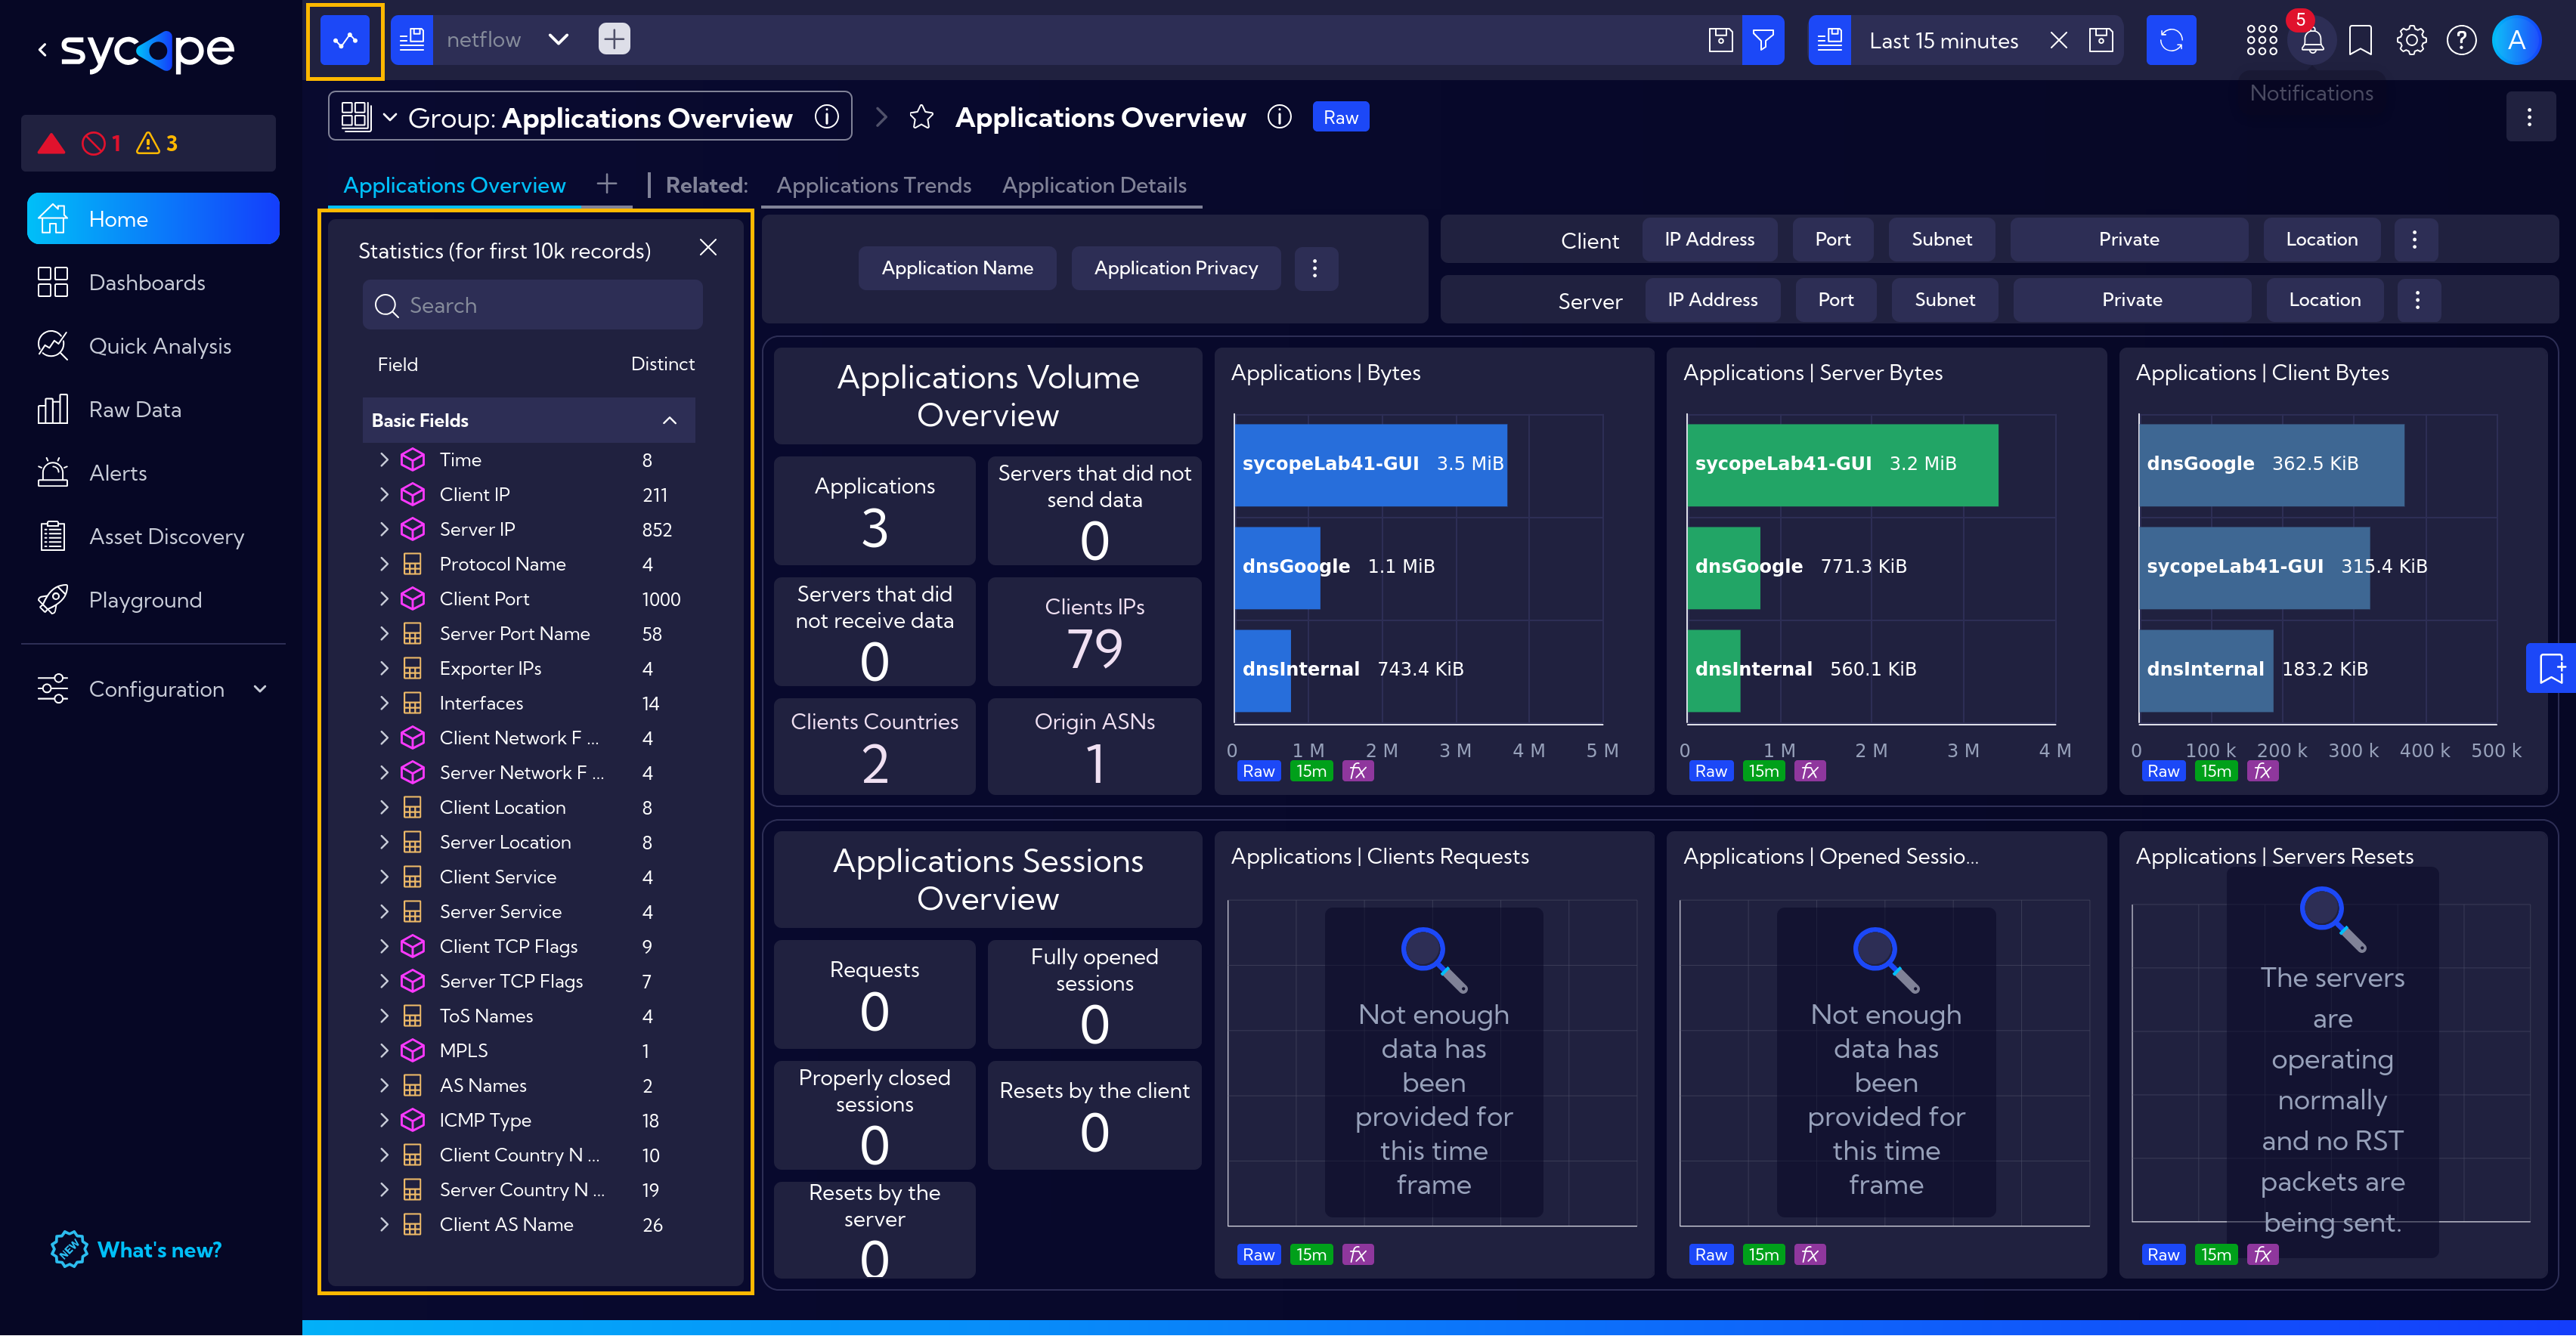Go to Home in the sidebar
The height and width of the screenshot is (1336, 2576).
click(153, 219)
